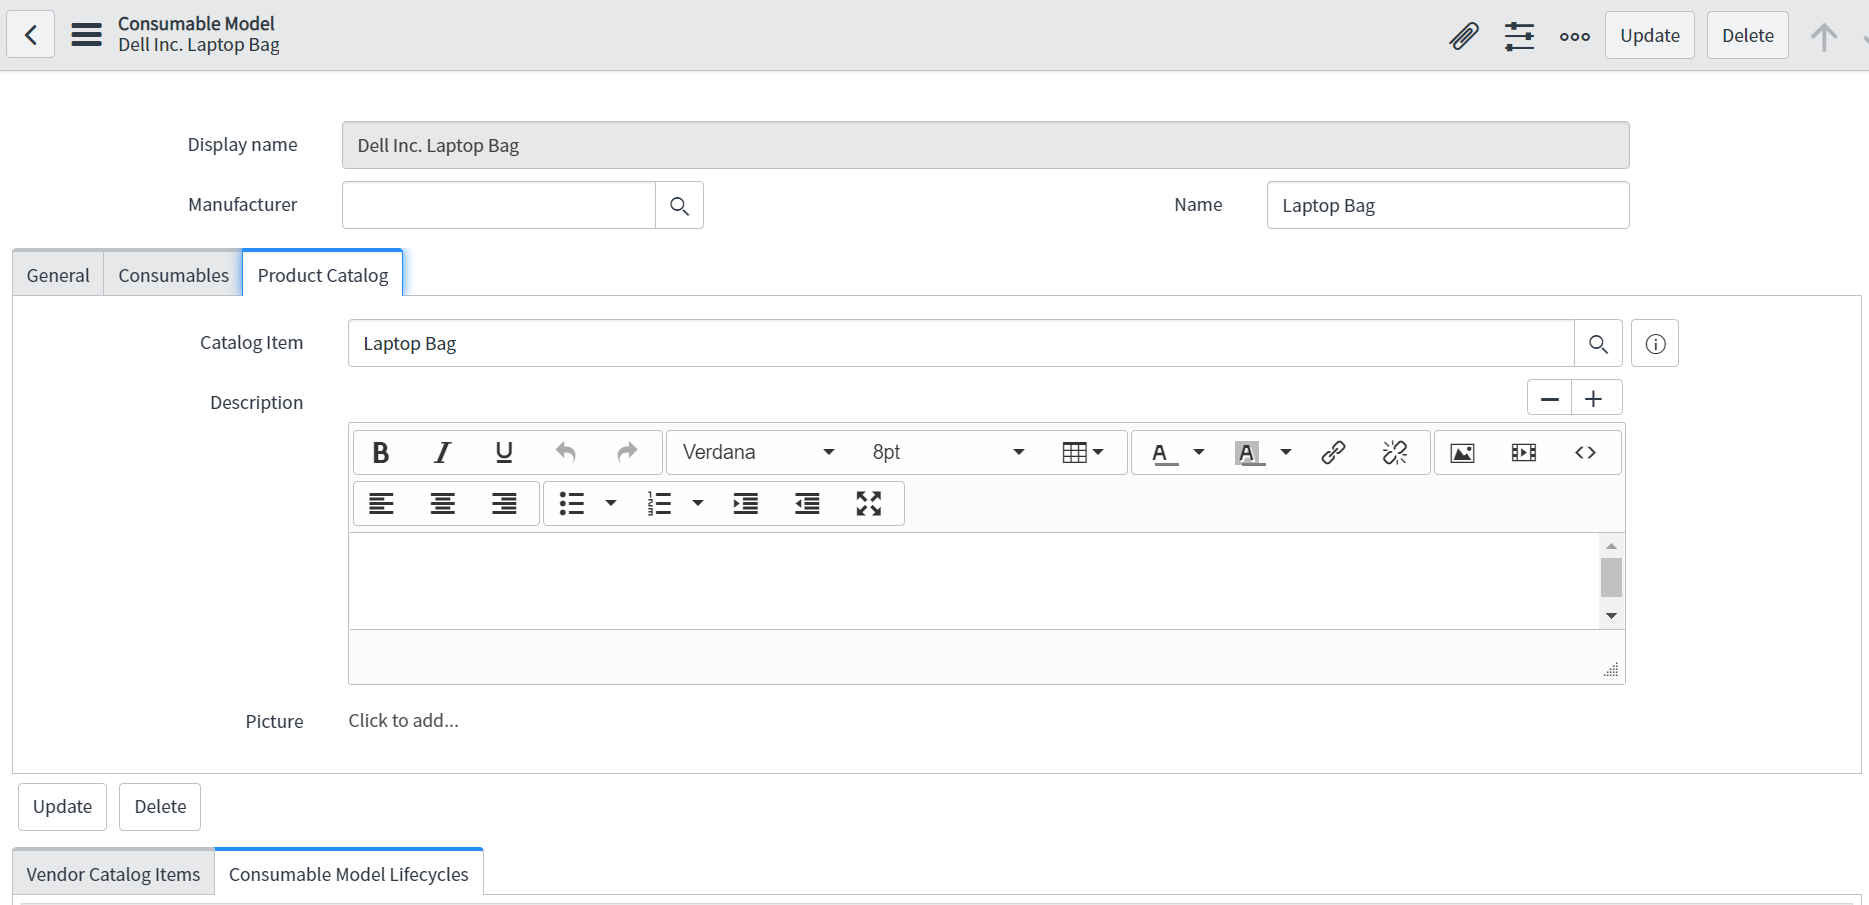Viewport: 1869px width, 905px height.
Task: Go back using the header back arrow
Action: pos(31,35)
